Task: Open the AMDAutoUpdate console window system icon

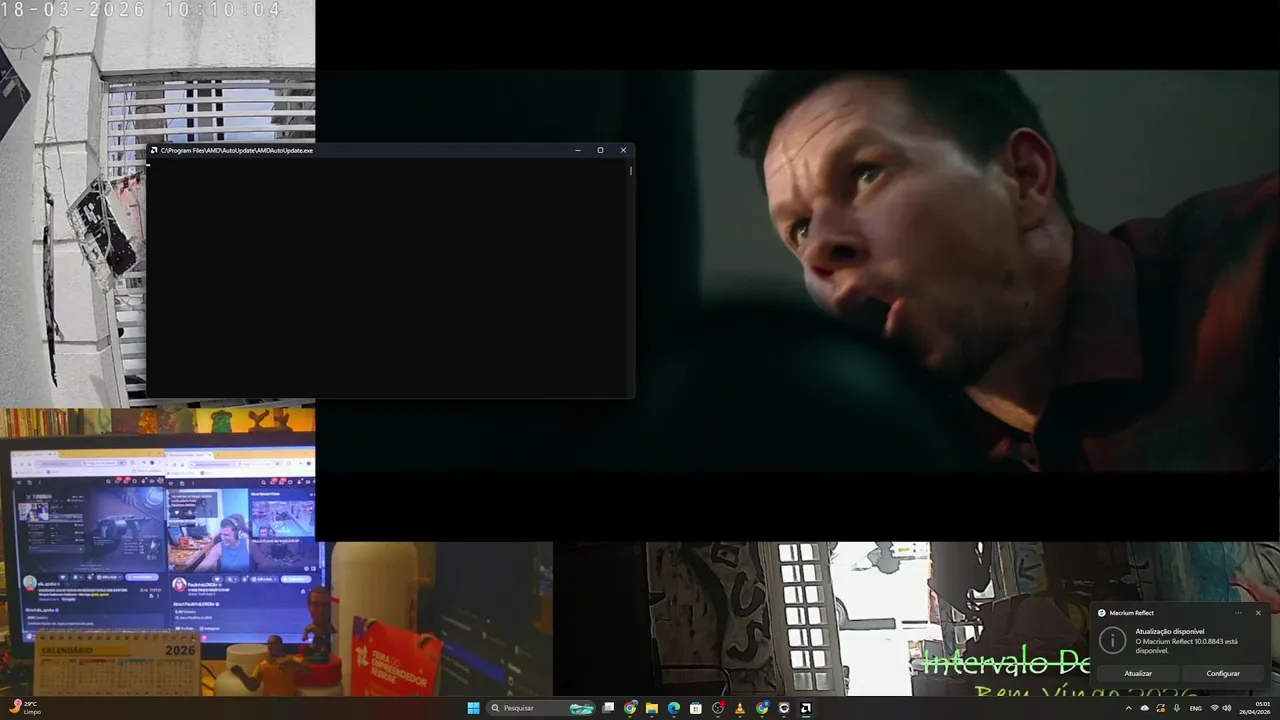Action: click(x=154, y=150)
